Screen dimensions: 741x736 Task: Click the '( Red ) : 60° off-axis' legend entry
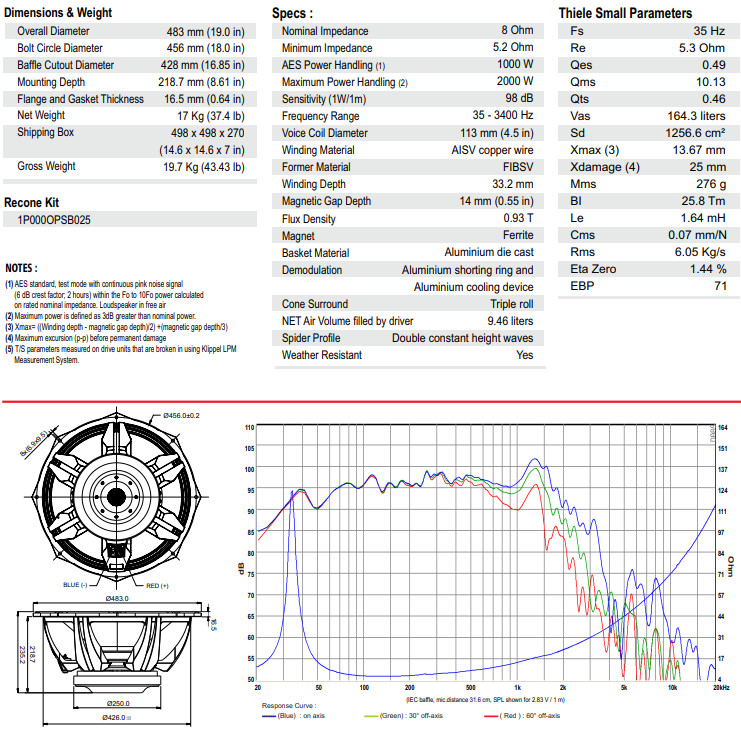(522, 716)
